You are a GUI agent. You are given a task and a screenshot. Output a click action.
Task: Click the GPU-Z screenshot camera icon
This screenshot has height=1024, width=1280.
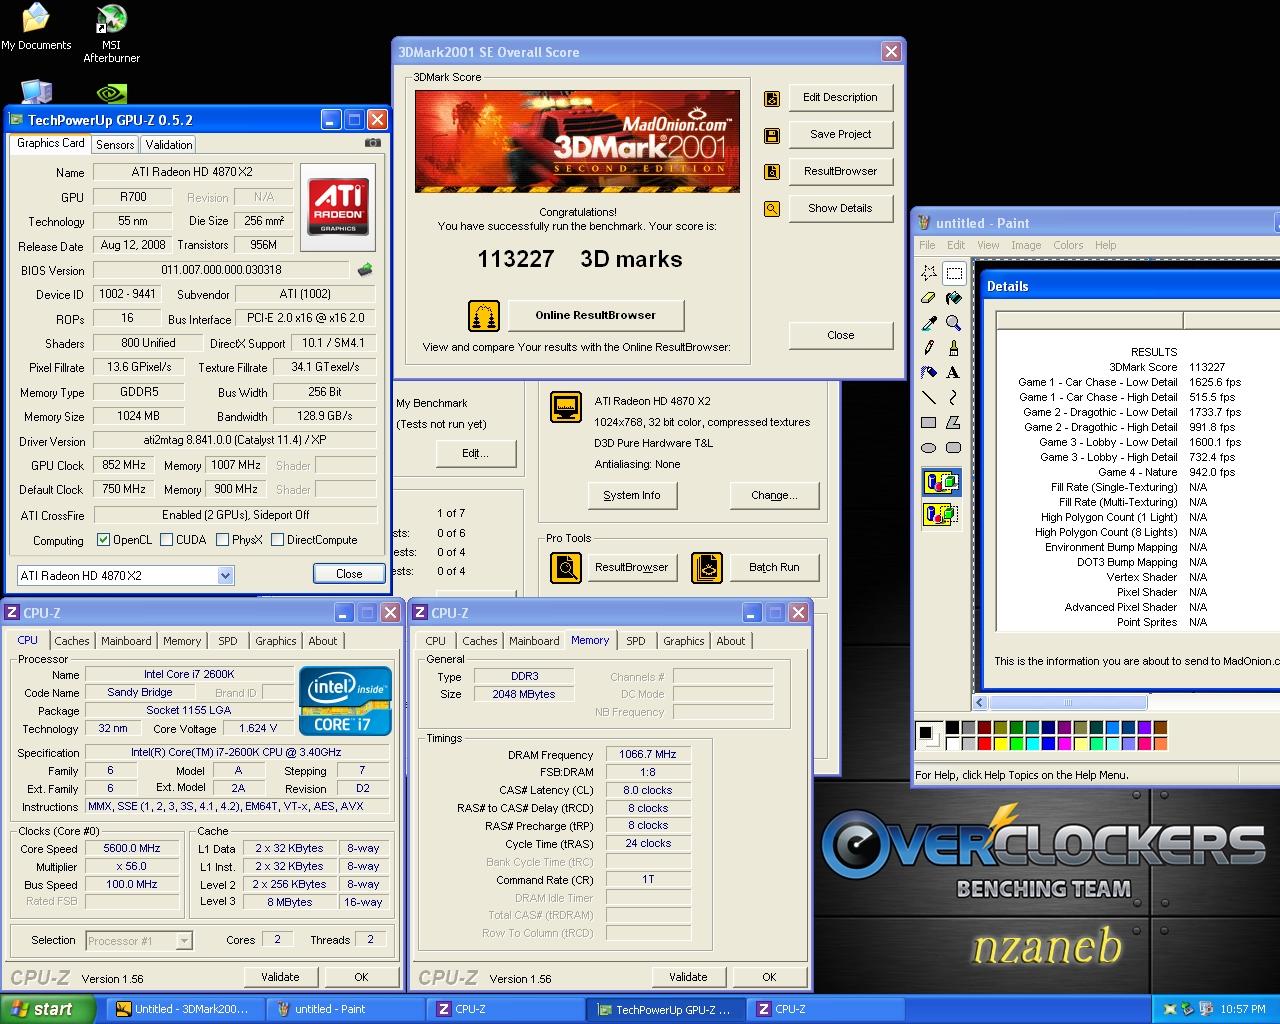click(373, 143)
